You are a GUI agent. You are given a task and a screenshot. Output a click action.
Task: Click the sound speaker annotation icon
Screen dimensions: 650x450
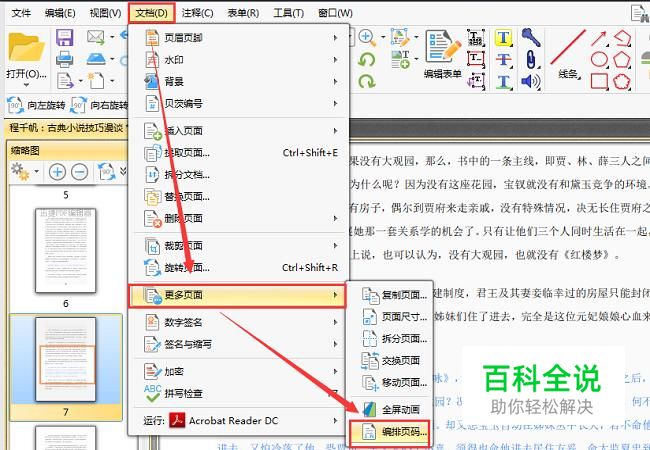[x=531, y=81]
